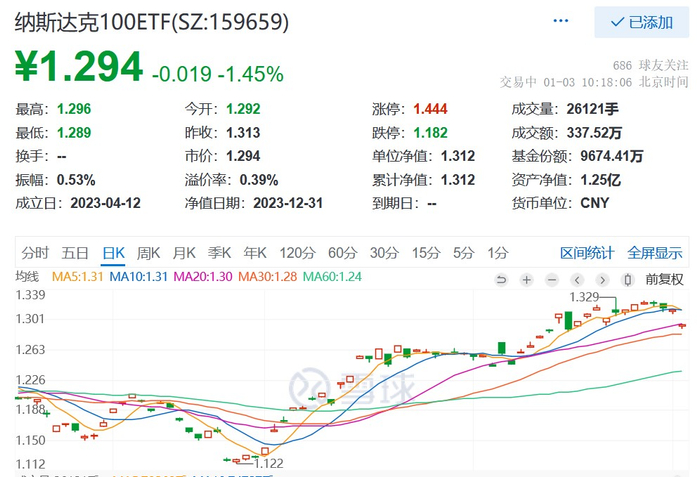The image size is (700, 477).
Task: Click the 净值日期 date 2023-12-31
Action: pyautogui.click(x=288, y=204)
